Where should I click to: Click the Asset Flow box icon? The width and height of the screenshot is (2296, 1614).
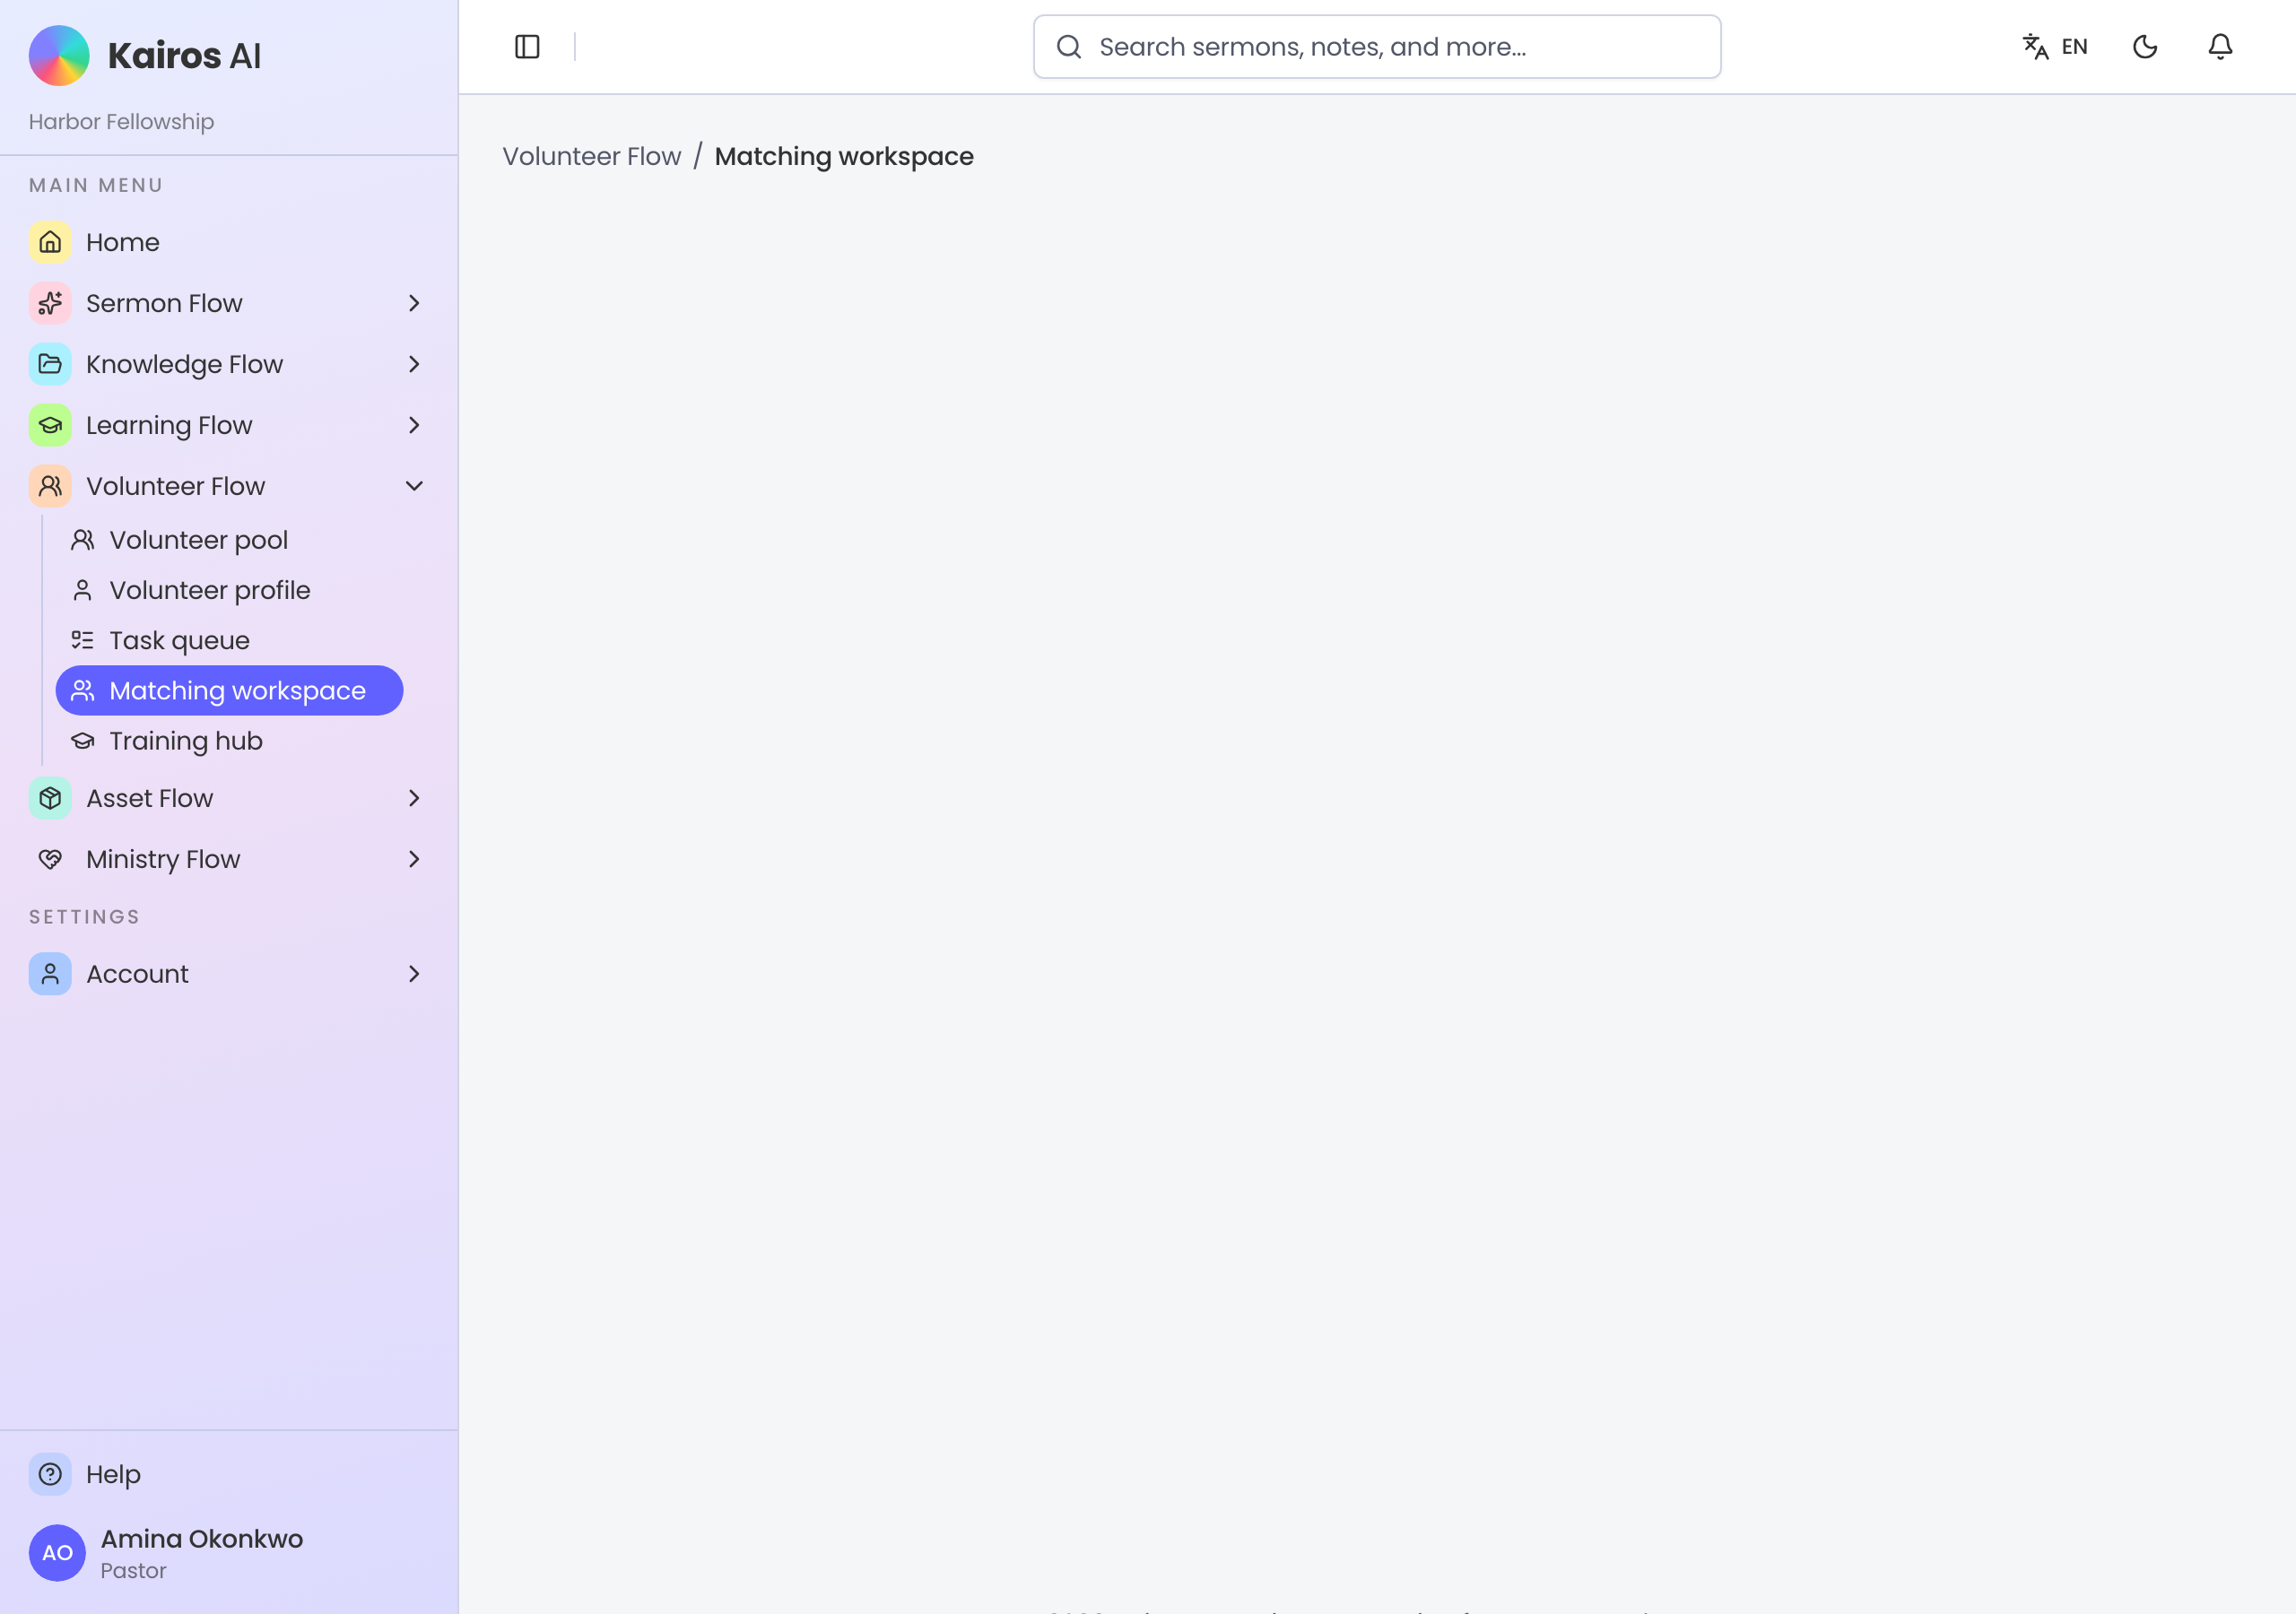pyautogui.click(x=50, y=798)
